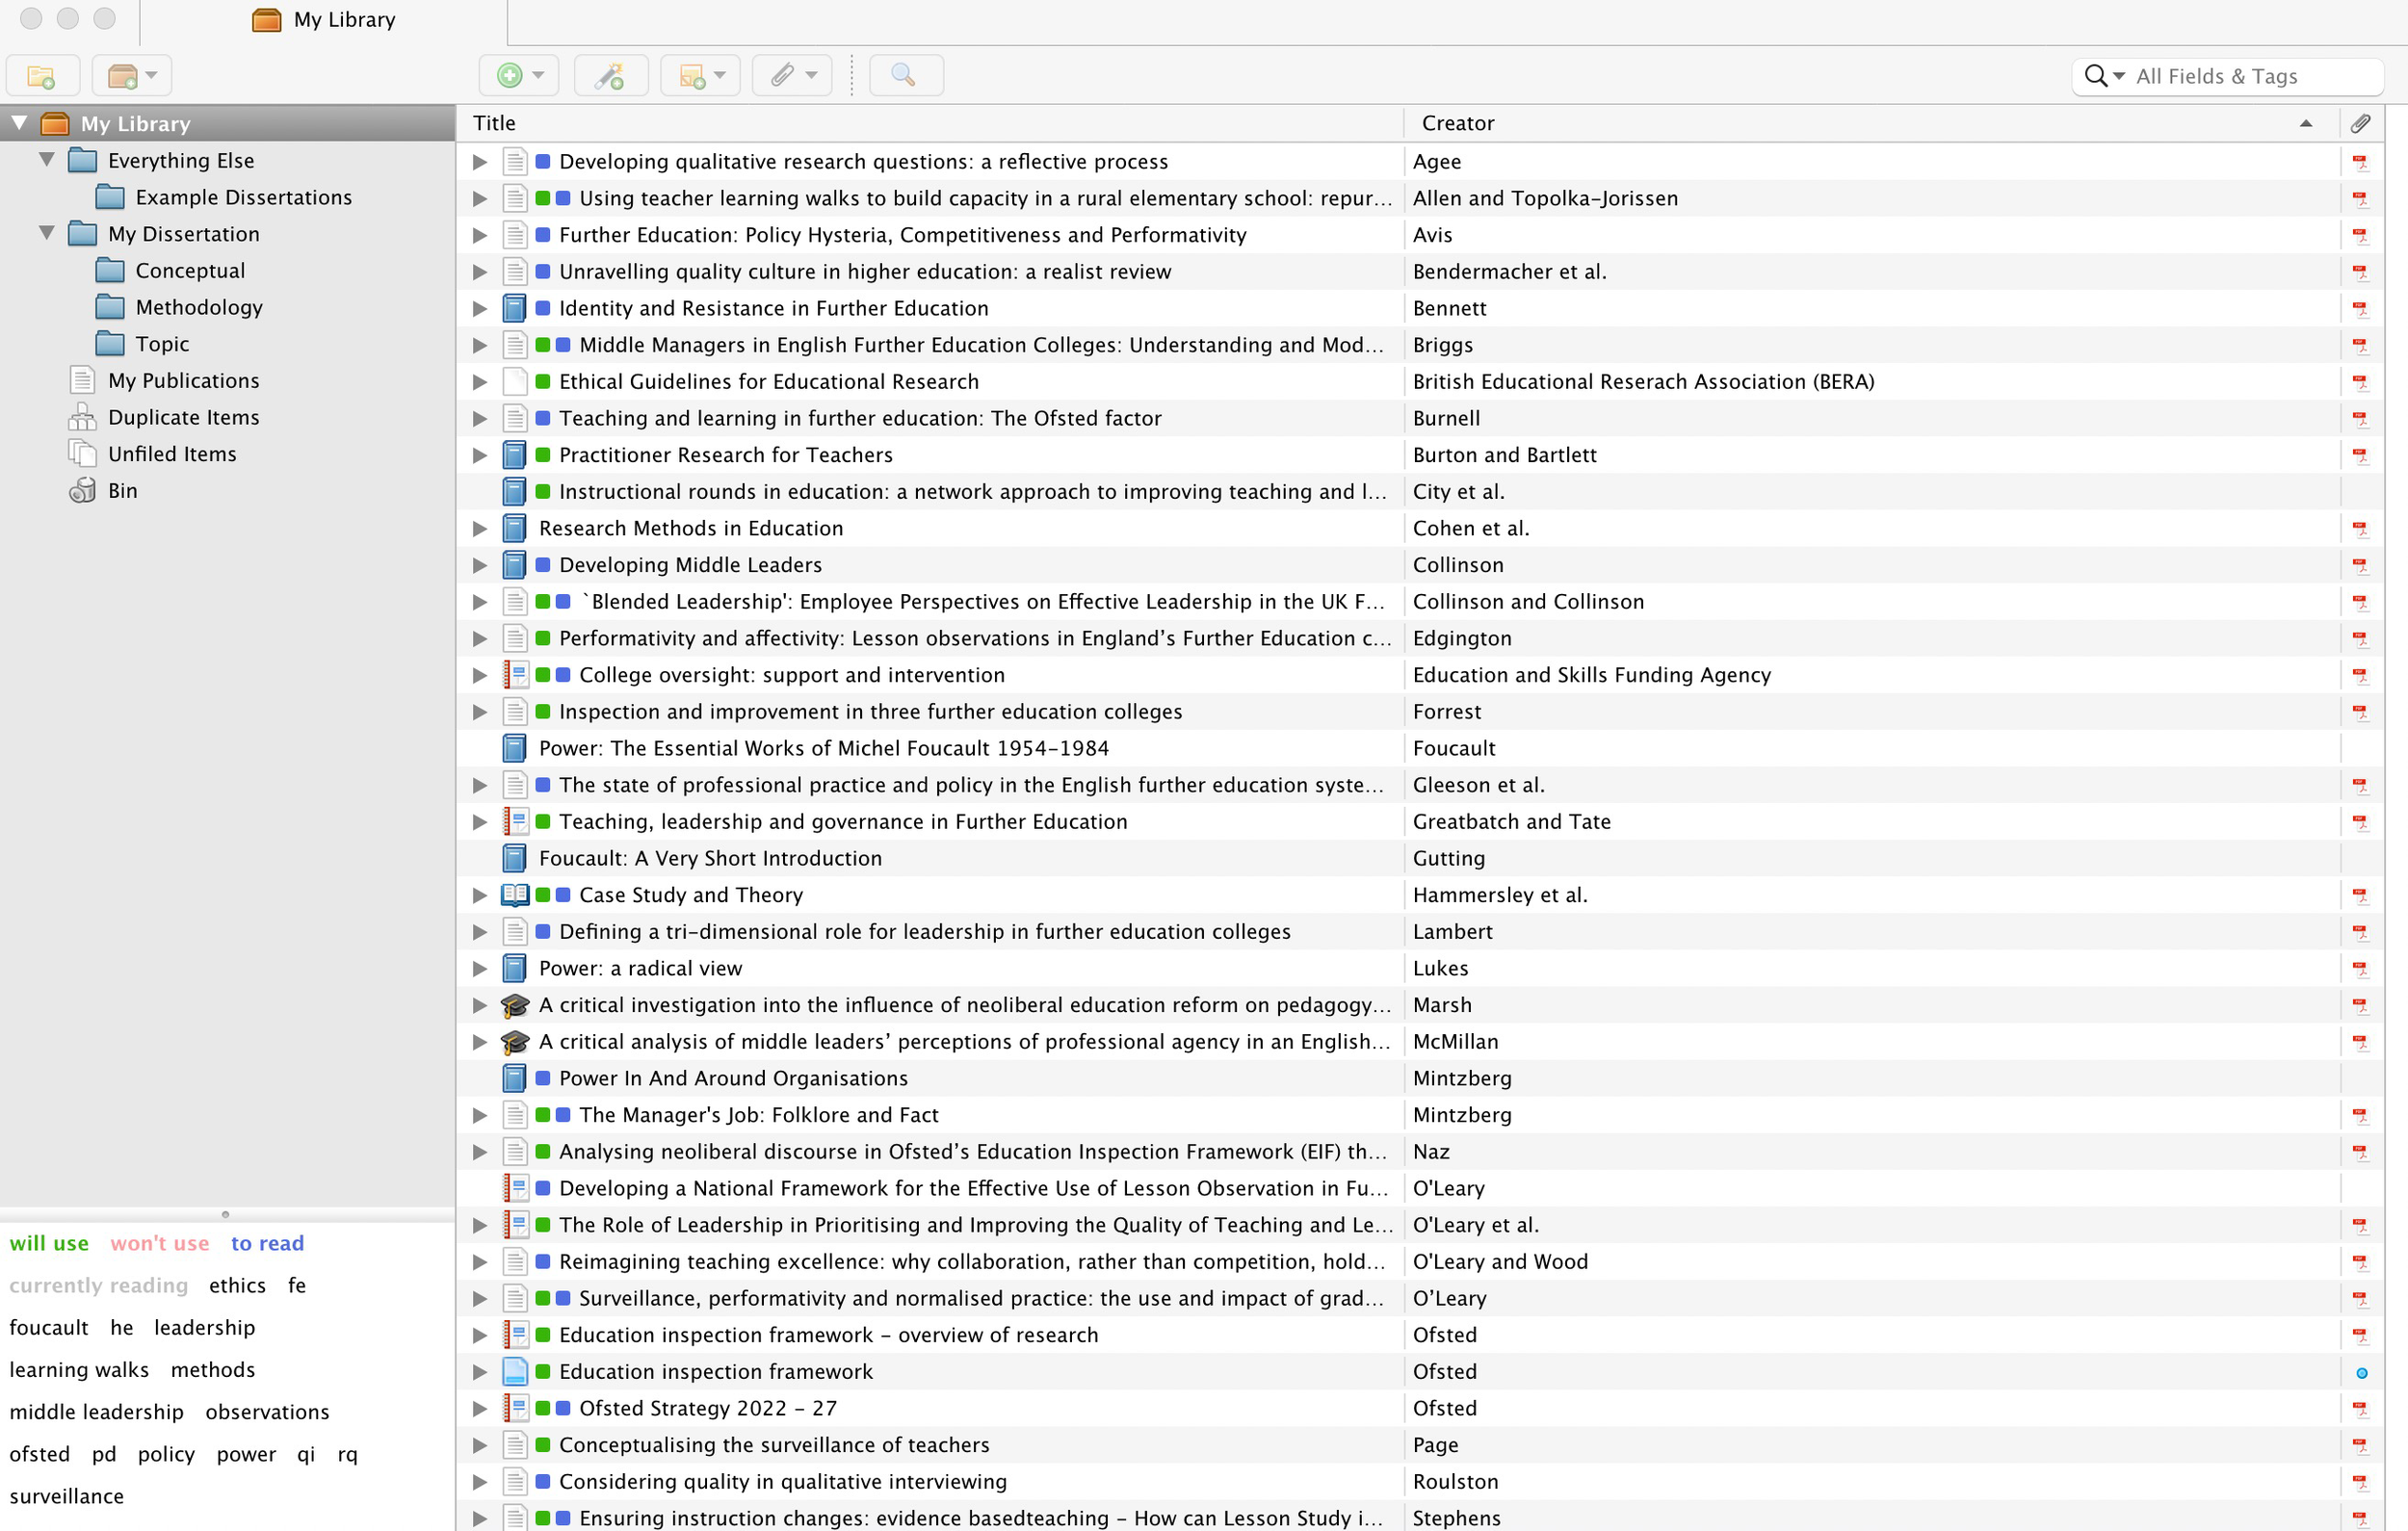Expand the Bennett book item
The height and width of the screenshot is (1531, 2408).
[x=480, y=308]
